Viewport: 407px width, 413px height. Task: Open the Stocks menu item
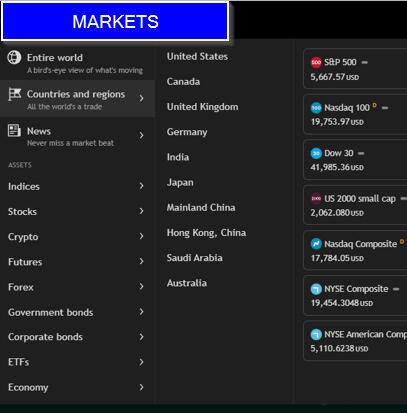click(x=77, y=211)
